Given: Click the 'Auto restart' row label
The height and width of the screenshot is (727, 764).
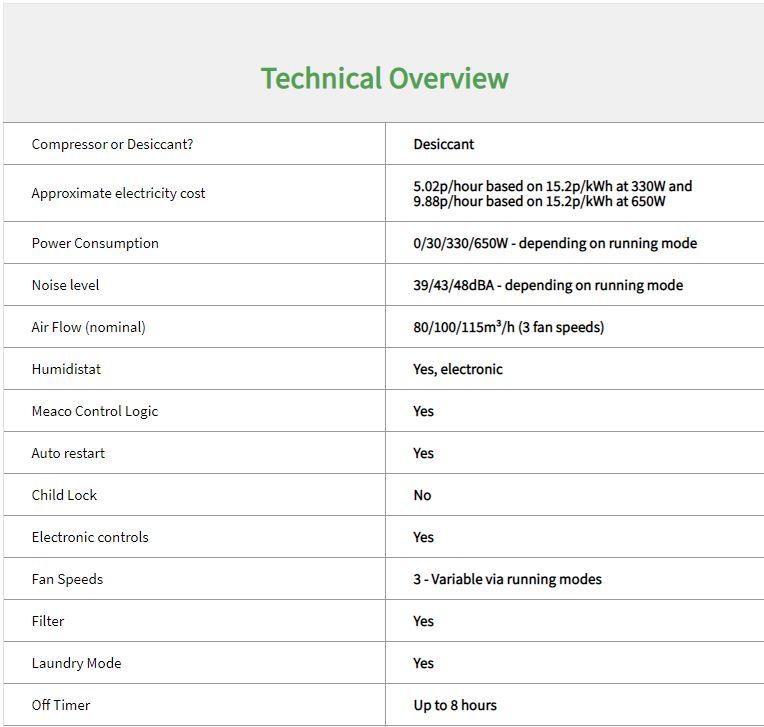Looking at the screenshot, I should pos(68,453).
